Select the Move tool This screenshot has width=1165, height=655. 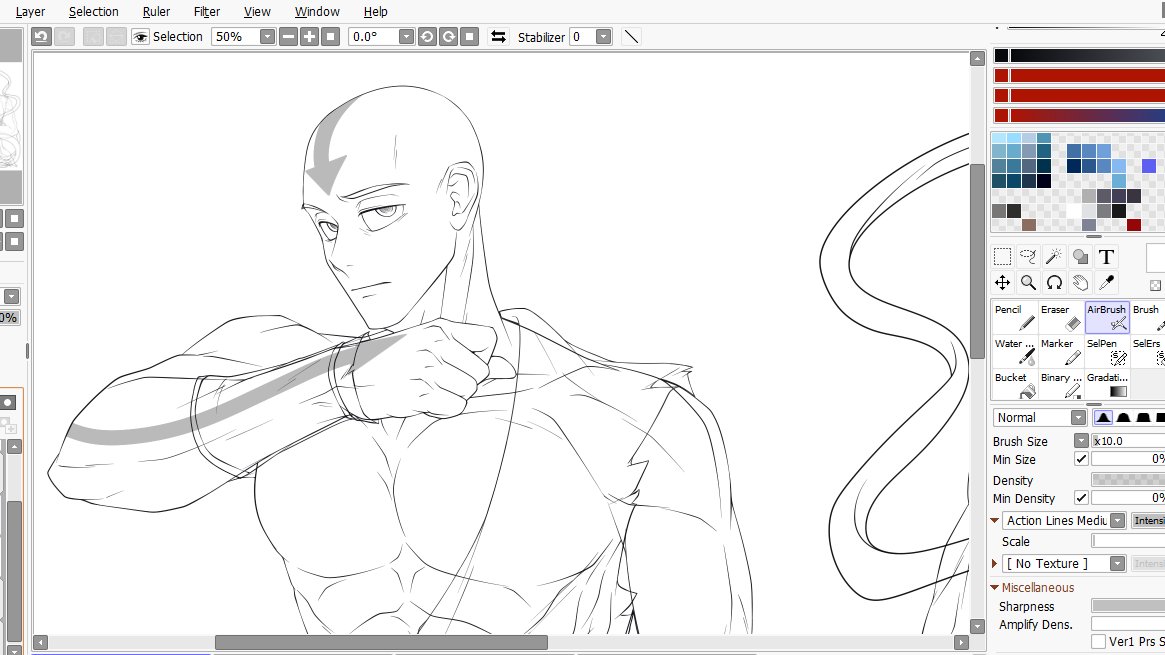point(1002,283)
